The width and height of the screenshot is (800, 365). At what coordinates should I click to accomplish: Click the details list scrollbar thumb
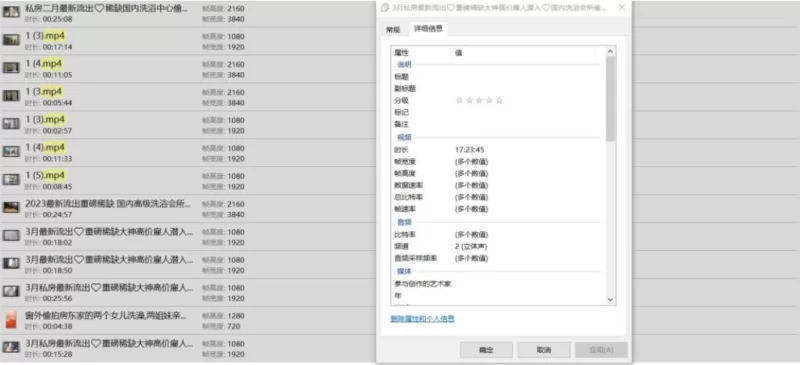(x=610, y=99)
